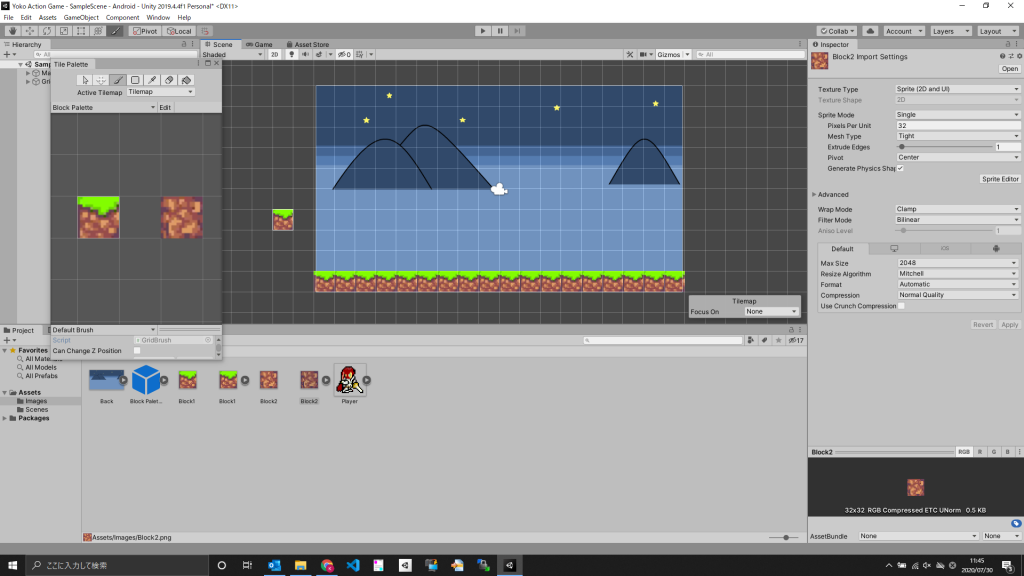This screenshot has height=576, width=1024.
Task: Toggle 2D view mode in Scene
Action: 274,54
